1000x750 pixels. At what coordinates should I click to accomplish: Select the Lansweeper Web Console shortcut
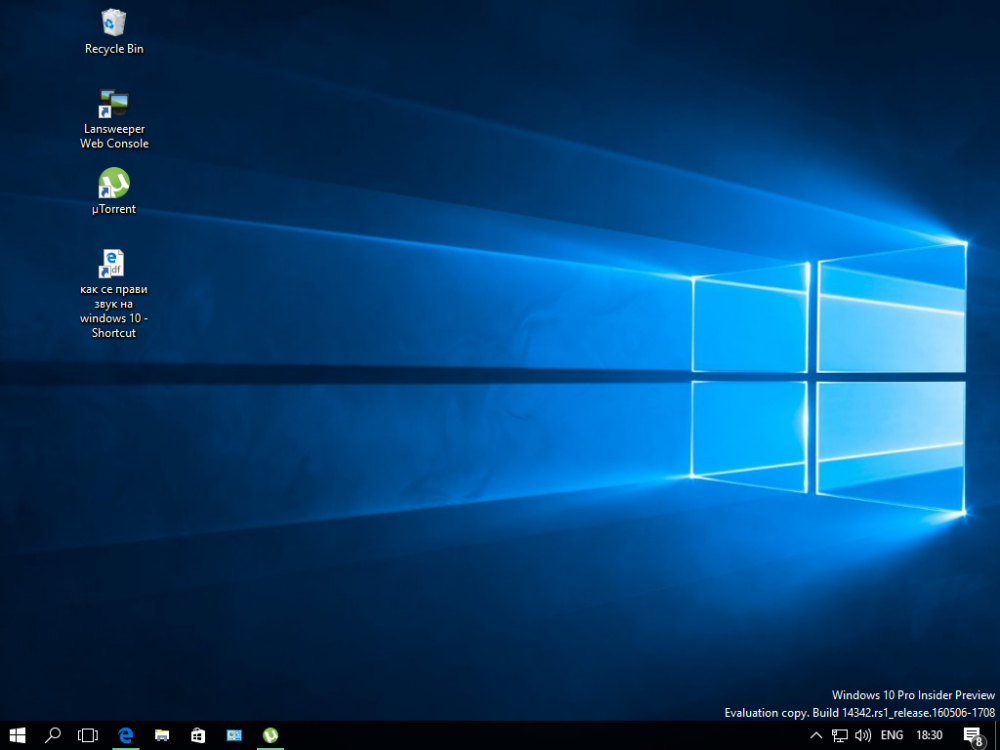pos(114,119)
